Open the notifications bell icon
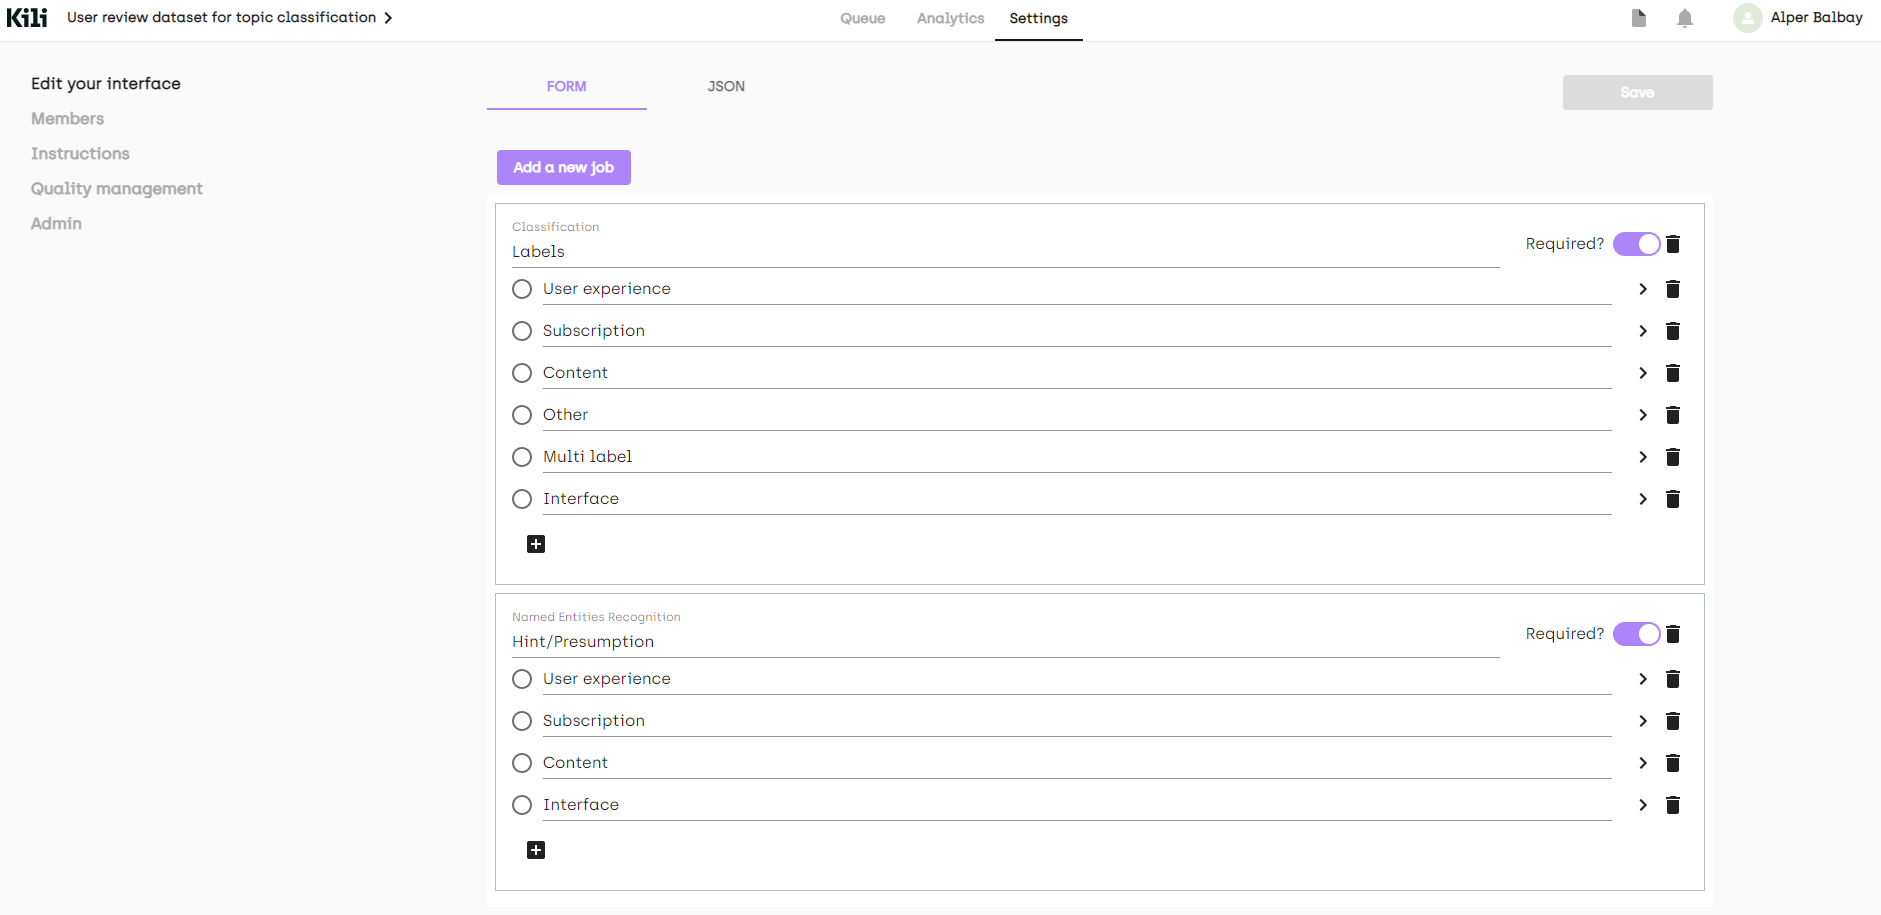 [x=1685, y=18]
